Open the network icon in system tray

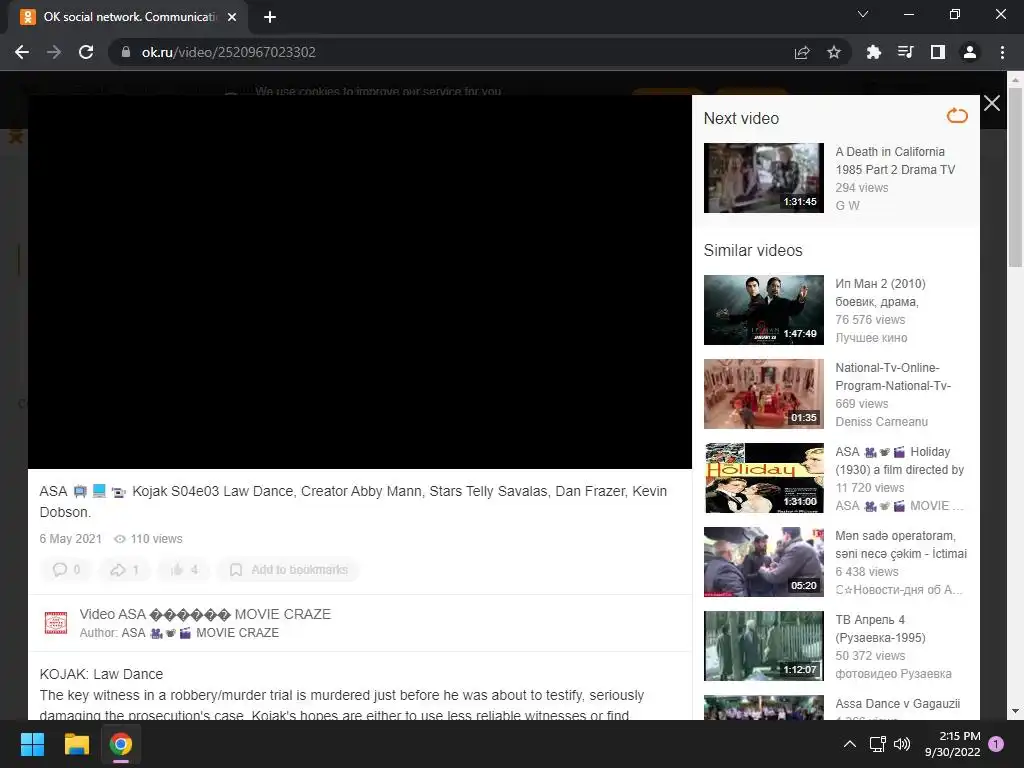877,744
